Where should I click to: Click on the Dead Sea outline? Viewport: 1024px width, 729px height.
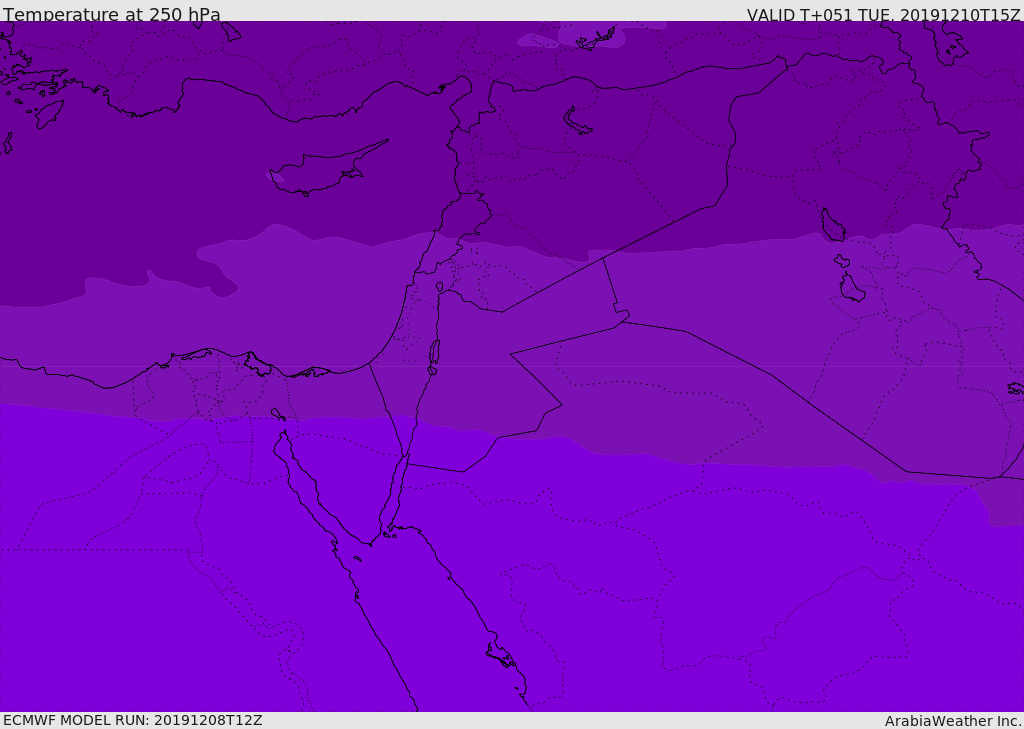point(434,352)
